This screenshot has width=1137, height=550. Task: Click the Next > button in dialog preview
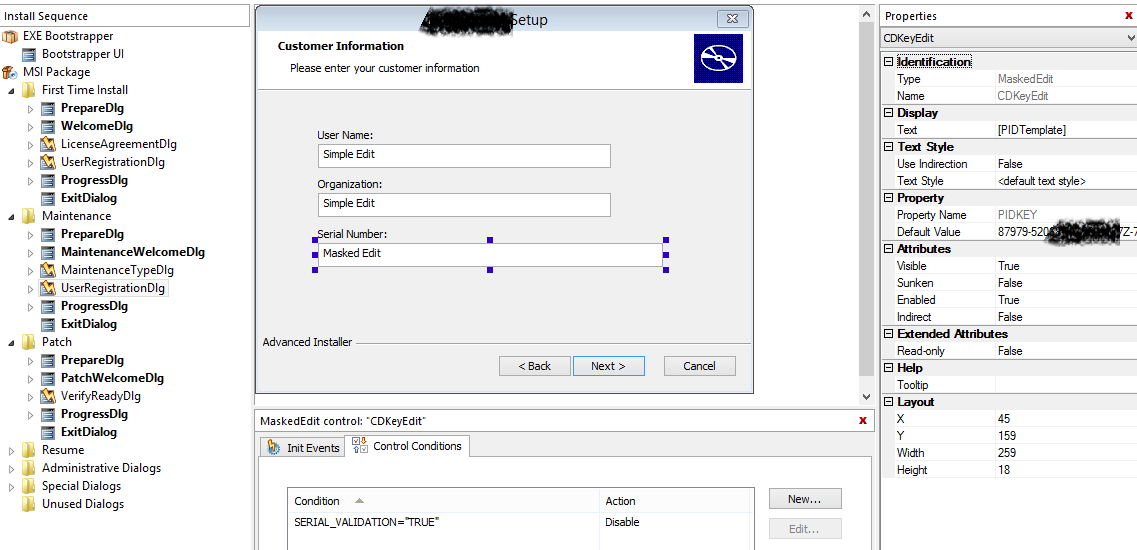point(608,366)
